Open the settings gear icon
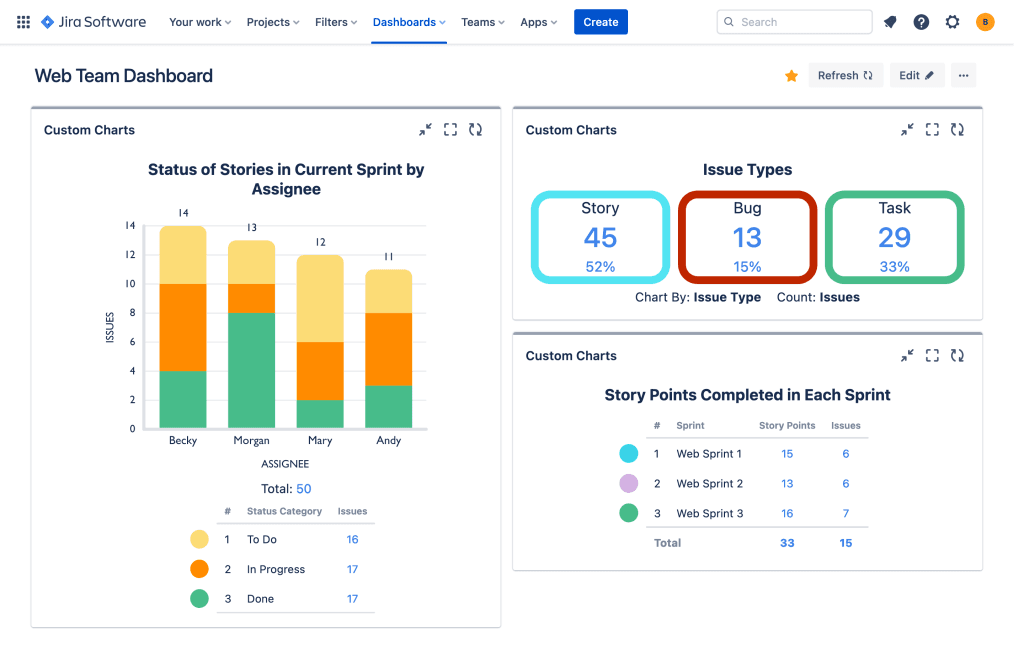The height and width of the screenshot is (646, 1024). point(952,22)
